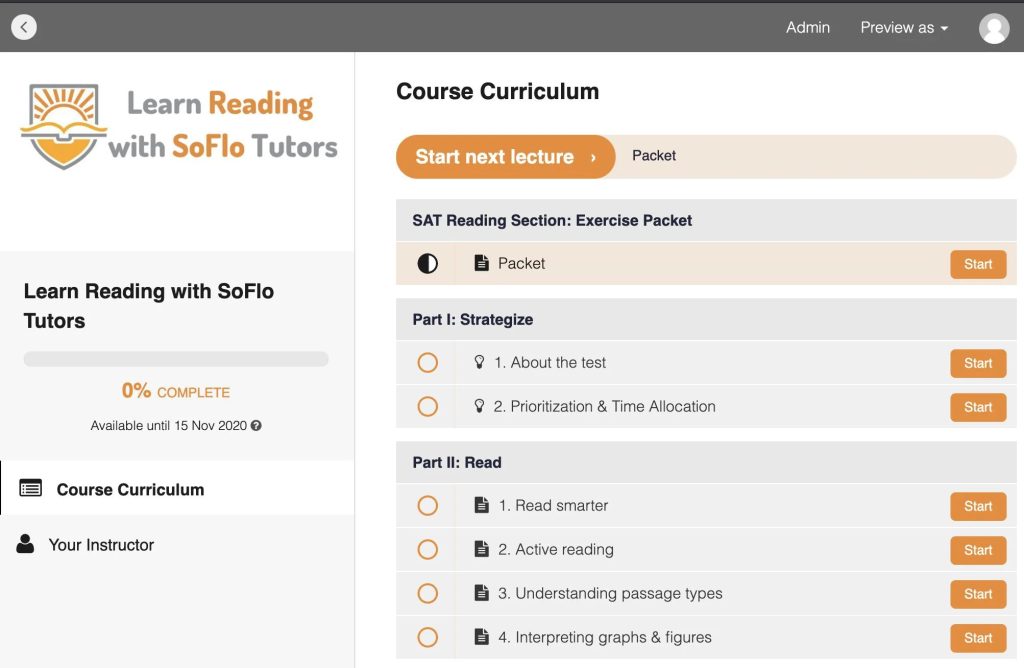Click the document icon for Active reading
This screenshot has width=1024, height=668.
481,549
